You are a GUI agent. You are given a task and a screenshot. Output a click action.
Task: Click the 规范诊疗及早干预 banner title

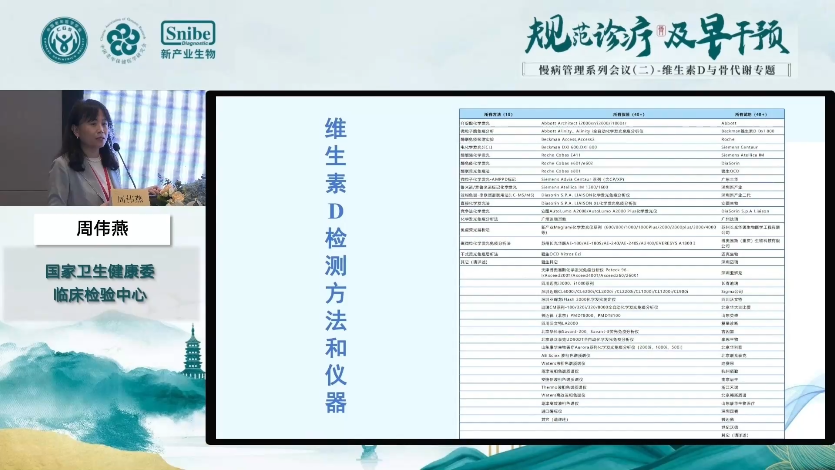point(656,37)
